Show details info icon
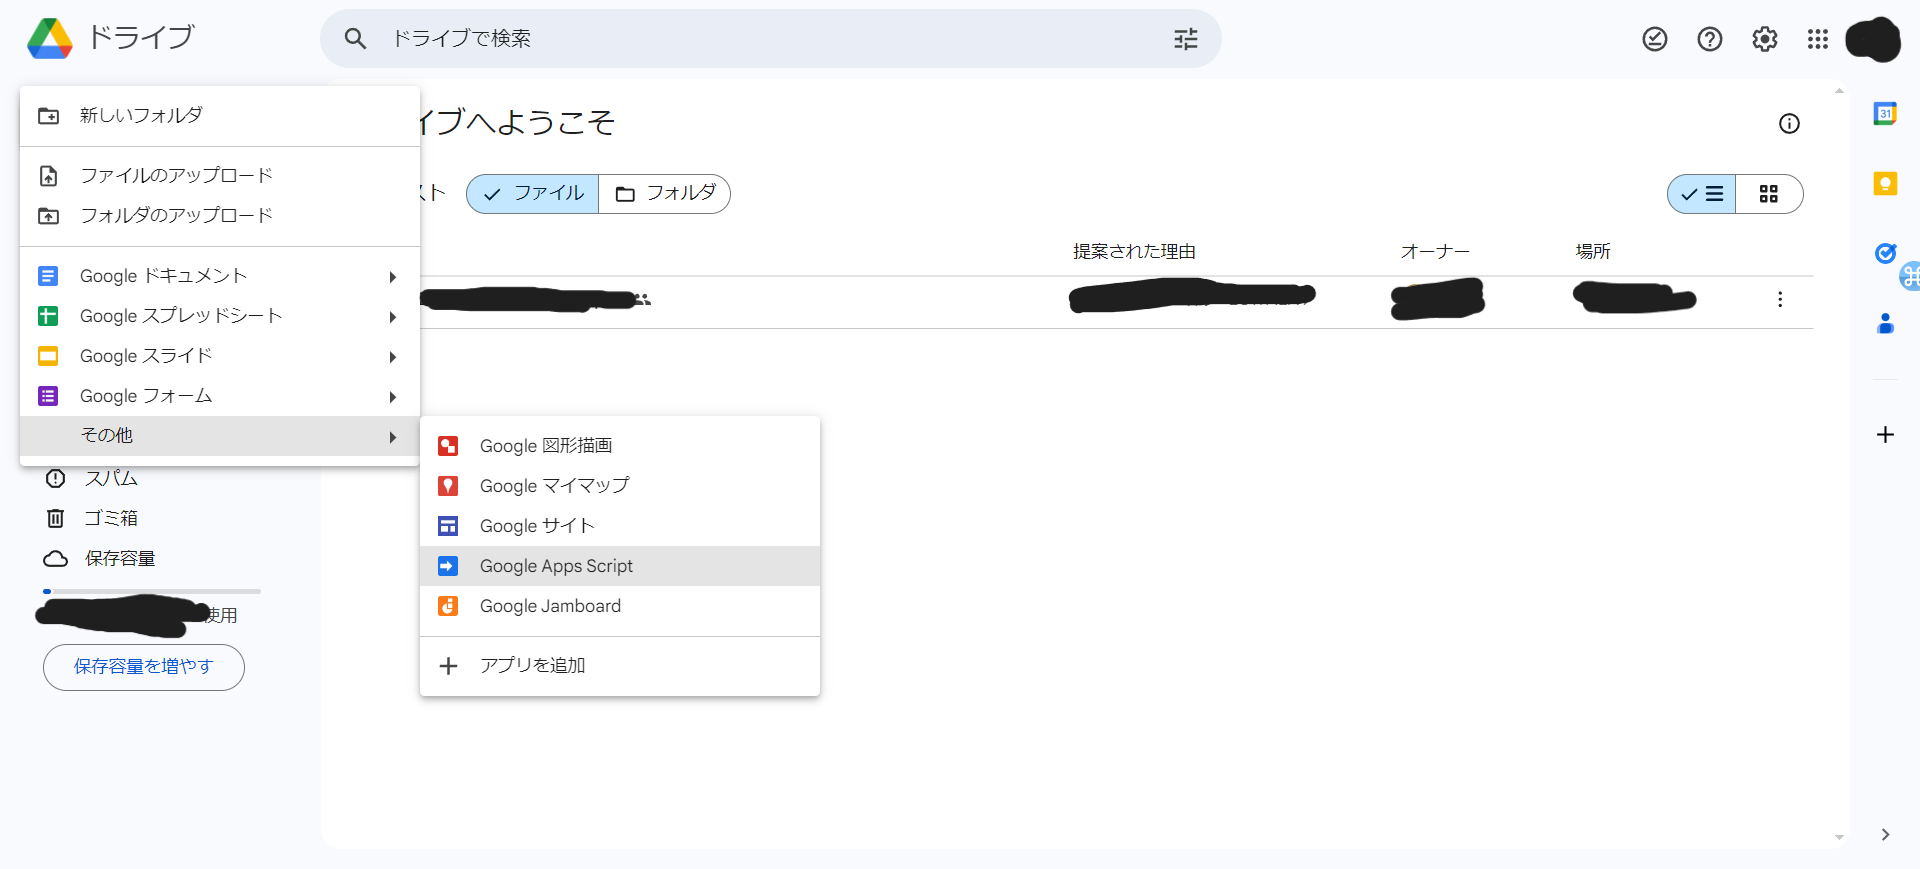Image resolution: width=1920 pixels, height=869 pixels. [1789, 123]
